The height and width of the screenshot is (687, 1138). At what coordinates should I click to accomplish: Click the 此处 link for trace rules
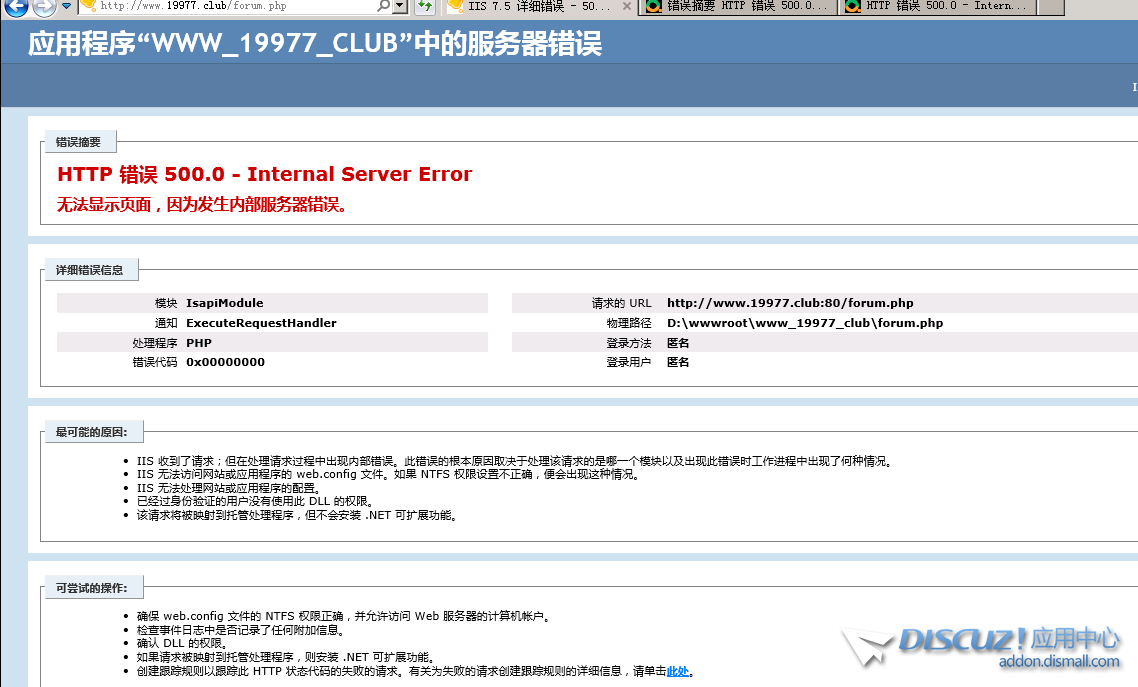click(677, 672)
